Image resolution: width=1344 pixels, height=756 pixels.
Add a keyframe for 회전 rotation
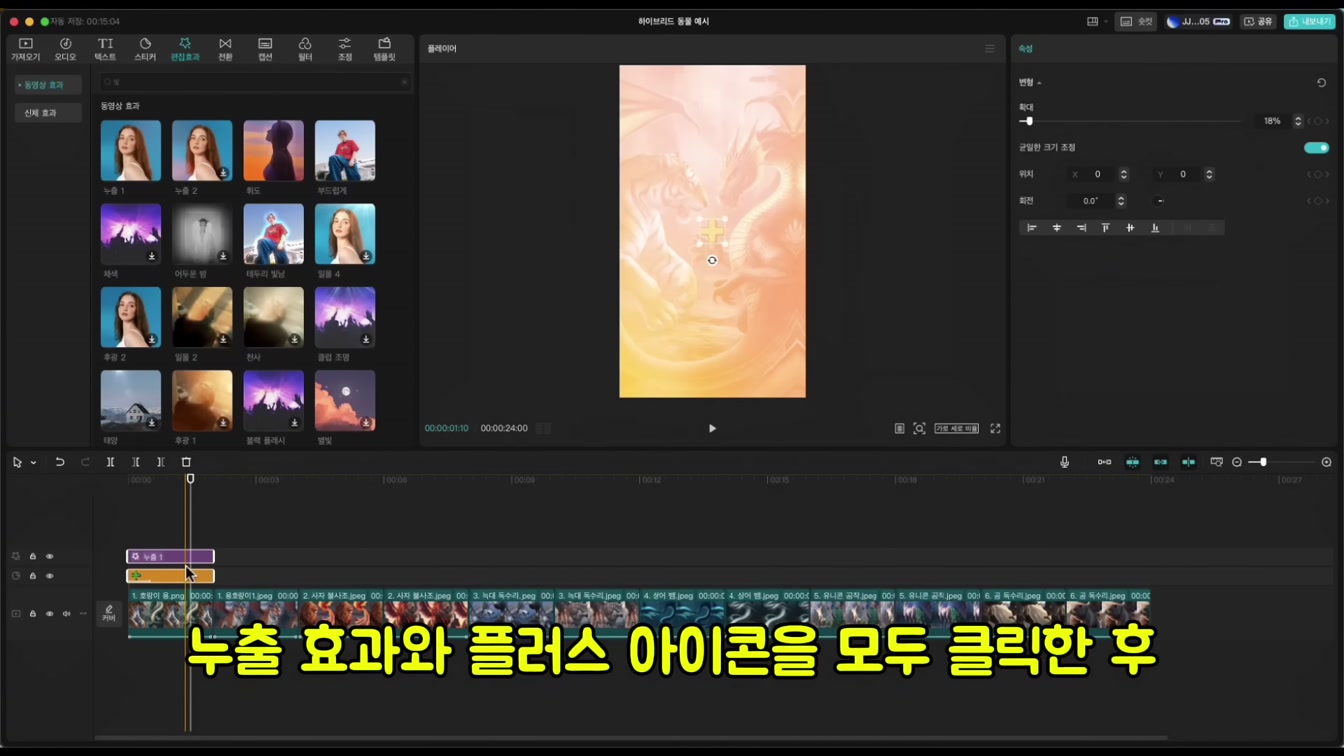coord(1318,201)
